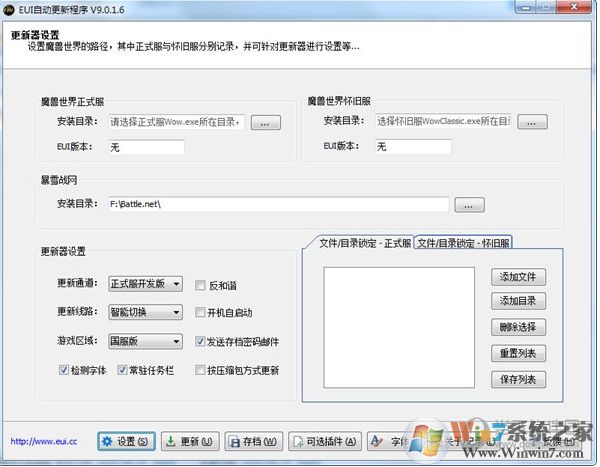Switch to 文件/目录锁定 - 怀旧服 tab
600x467 pixels.
pos(463,243)
